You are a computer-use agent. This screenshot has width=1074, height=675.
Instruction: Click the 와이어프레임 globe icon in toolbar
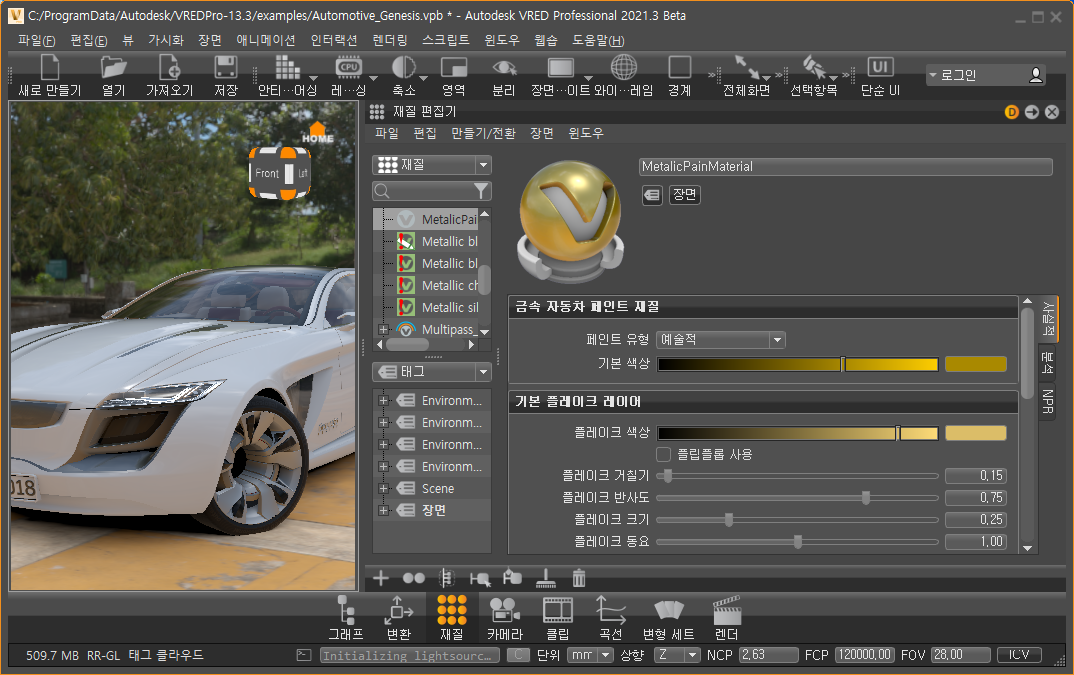(x=624, y=68)
